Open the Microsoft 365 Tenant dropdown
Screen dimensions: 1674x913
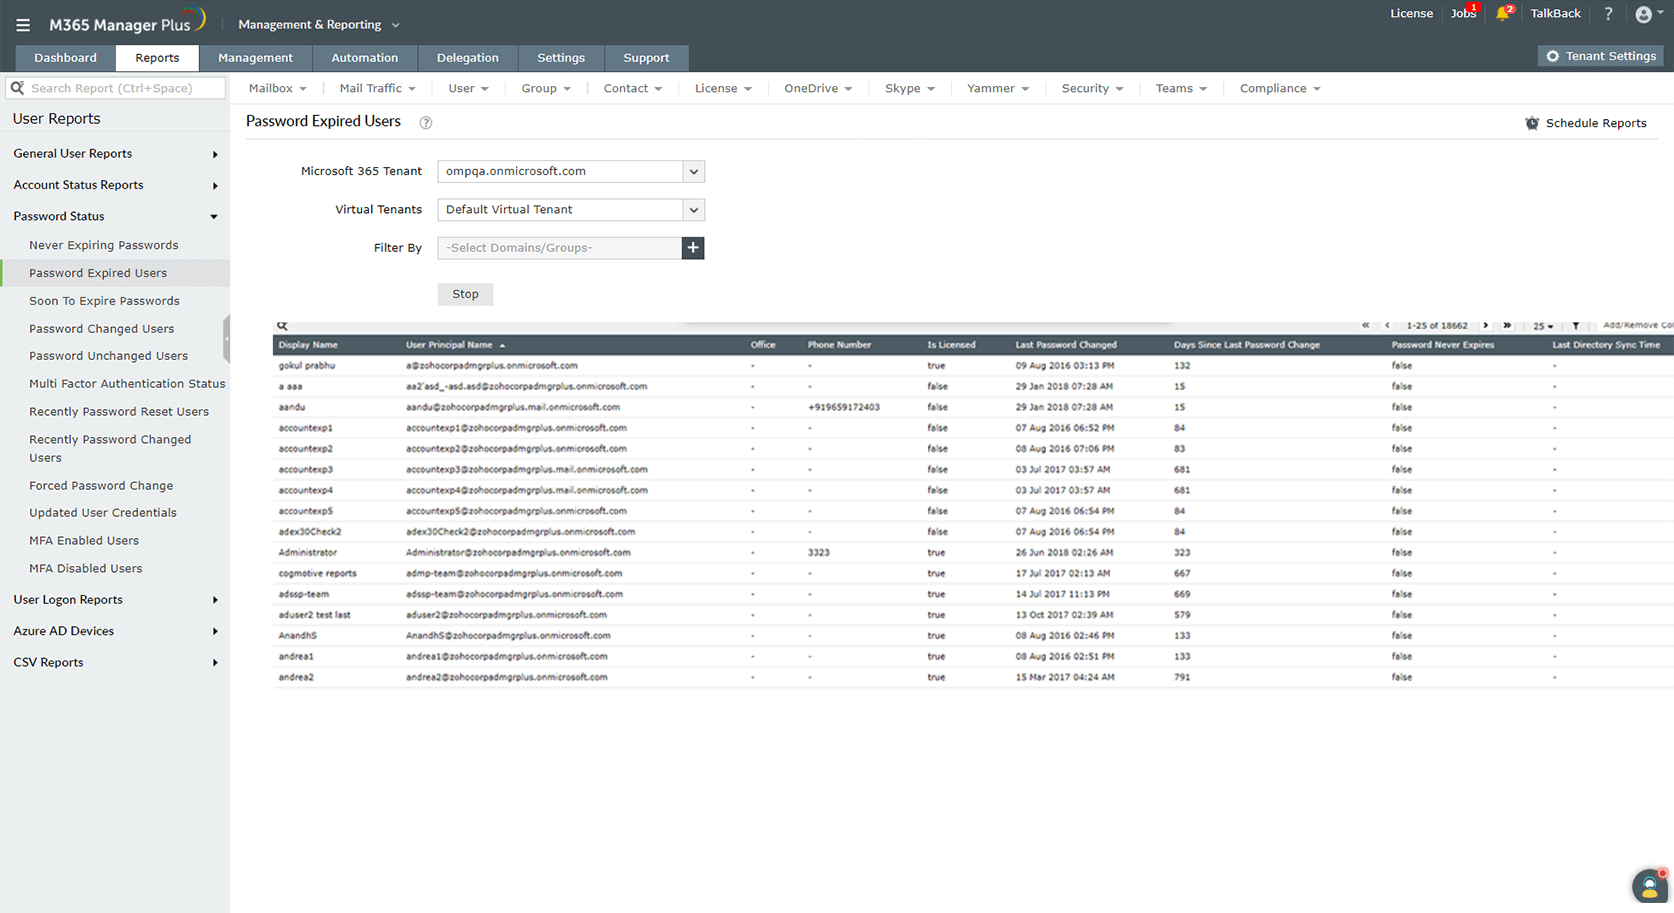(x=571, y=171)
